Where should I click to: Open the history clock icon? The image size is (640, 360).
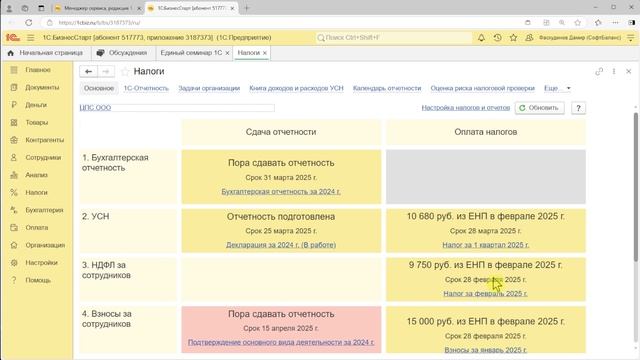497,38
